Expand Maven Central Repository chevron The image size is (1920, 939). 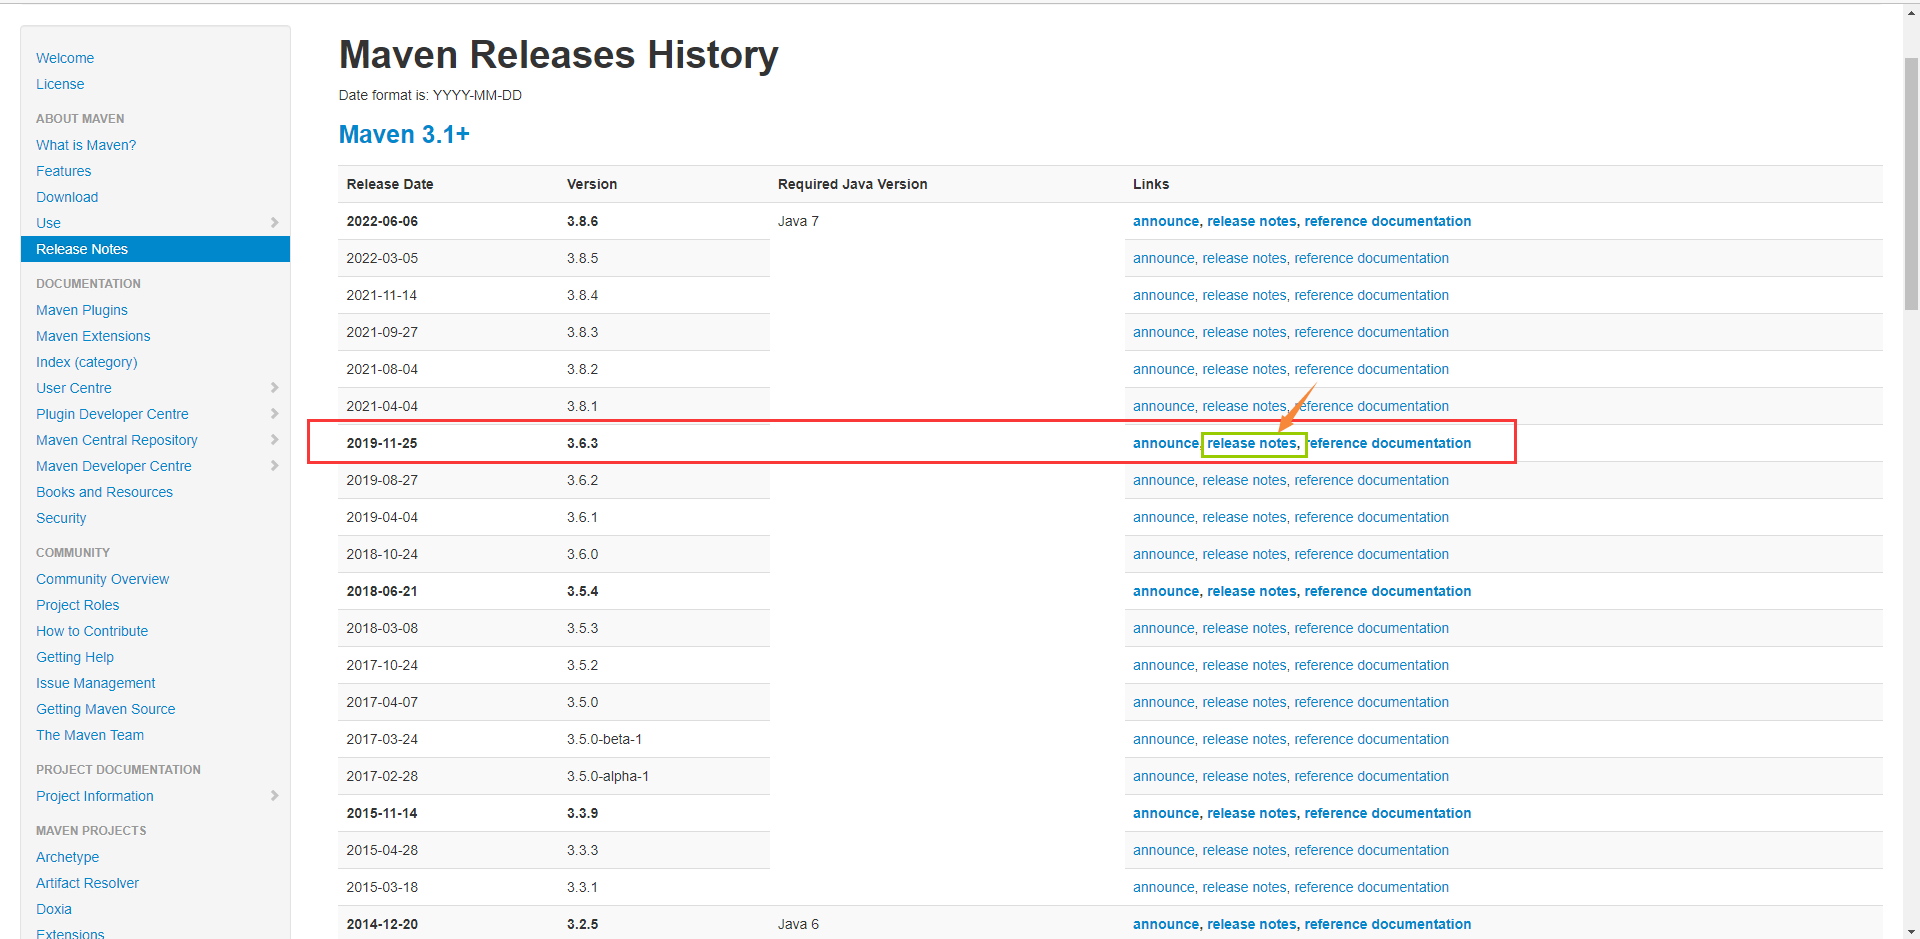[x=274, y=439]
